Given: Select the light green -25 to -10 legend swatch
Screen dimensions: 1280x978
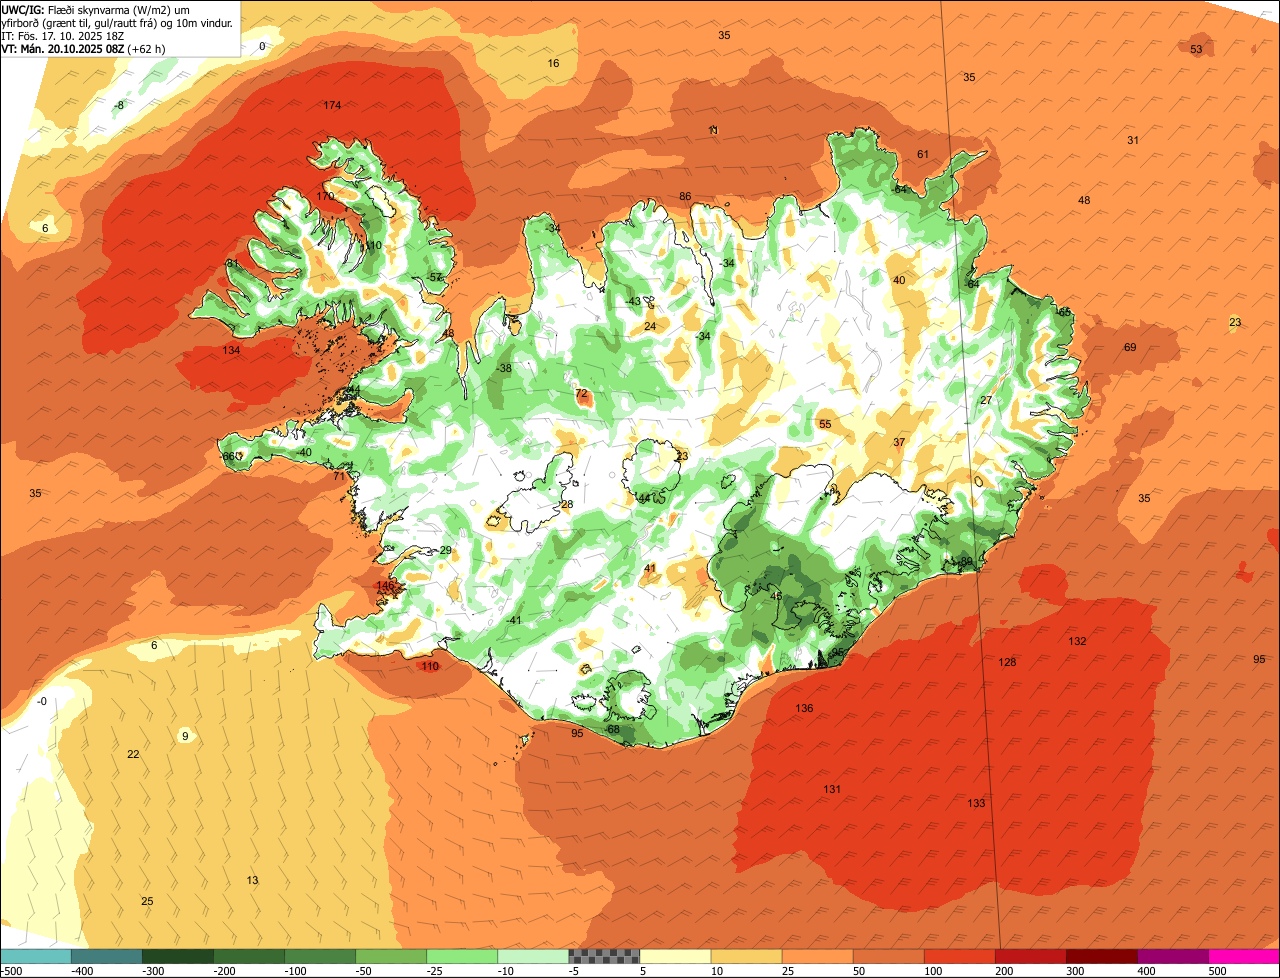Looking at the screenshot, I should 462,955.
